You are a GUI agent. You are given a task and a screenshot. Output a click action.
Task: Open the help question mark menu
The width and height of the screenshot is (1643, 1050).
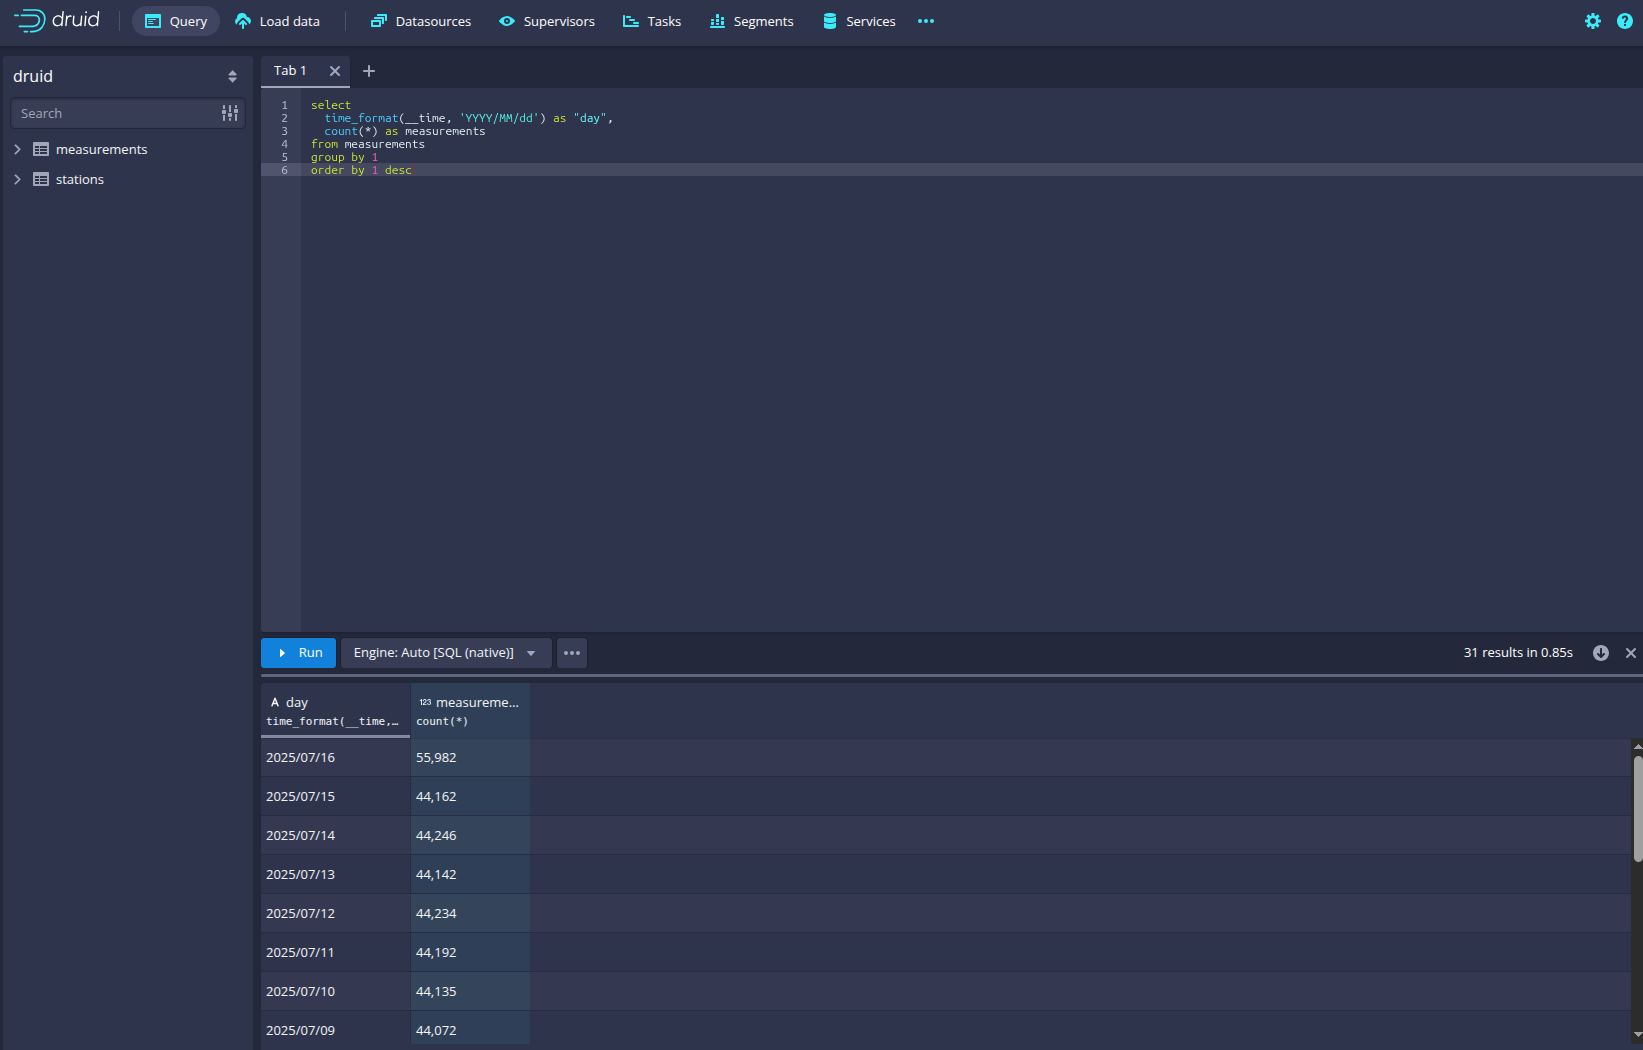pyautogui.click(x=1624, y=21)
